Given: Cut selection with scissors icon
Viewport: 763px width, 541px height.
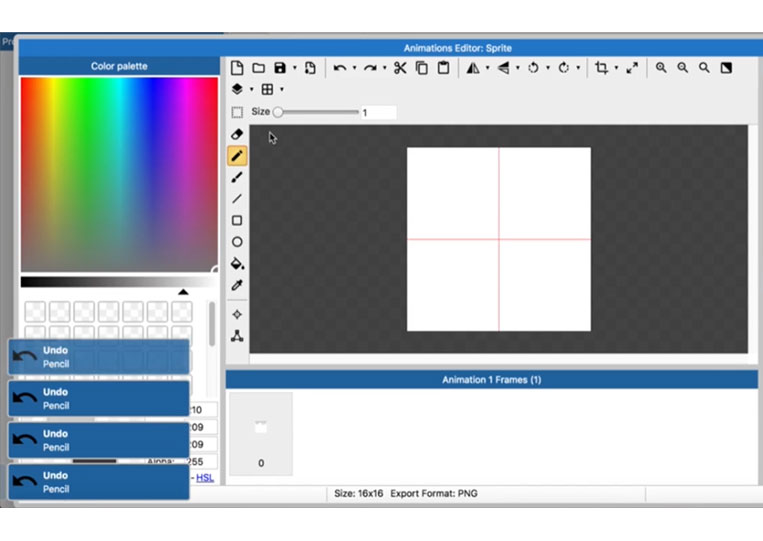Looking at the screenshot, I should click(400, 68).
